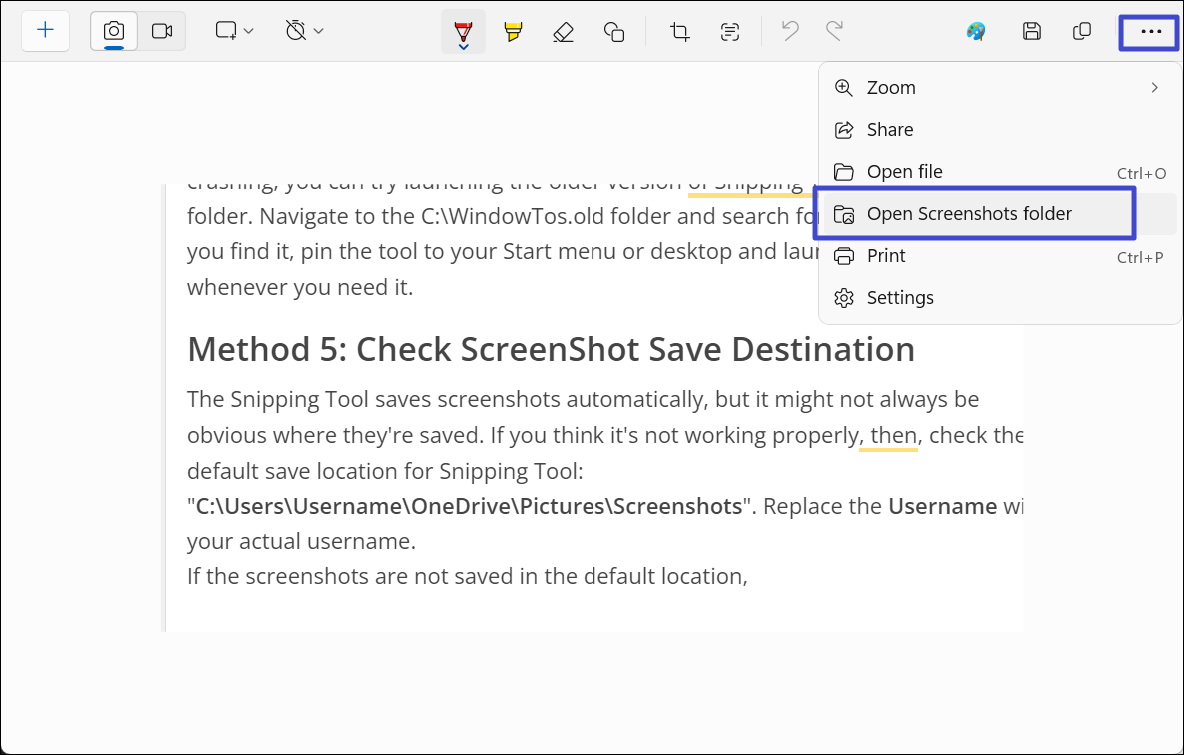Image resolution: width=1184 pixels, height=755 pixels.
Task: Select the yellow highlighter tool
Action: (513, 31)
